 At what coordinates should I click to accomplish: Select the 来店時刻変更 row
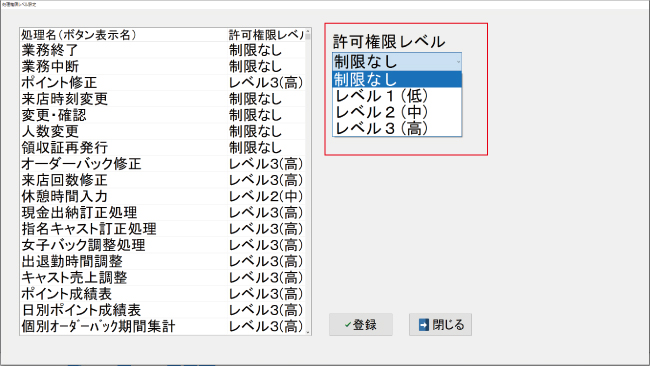[162, 99]
